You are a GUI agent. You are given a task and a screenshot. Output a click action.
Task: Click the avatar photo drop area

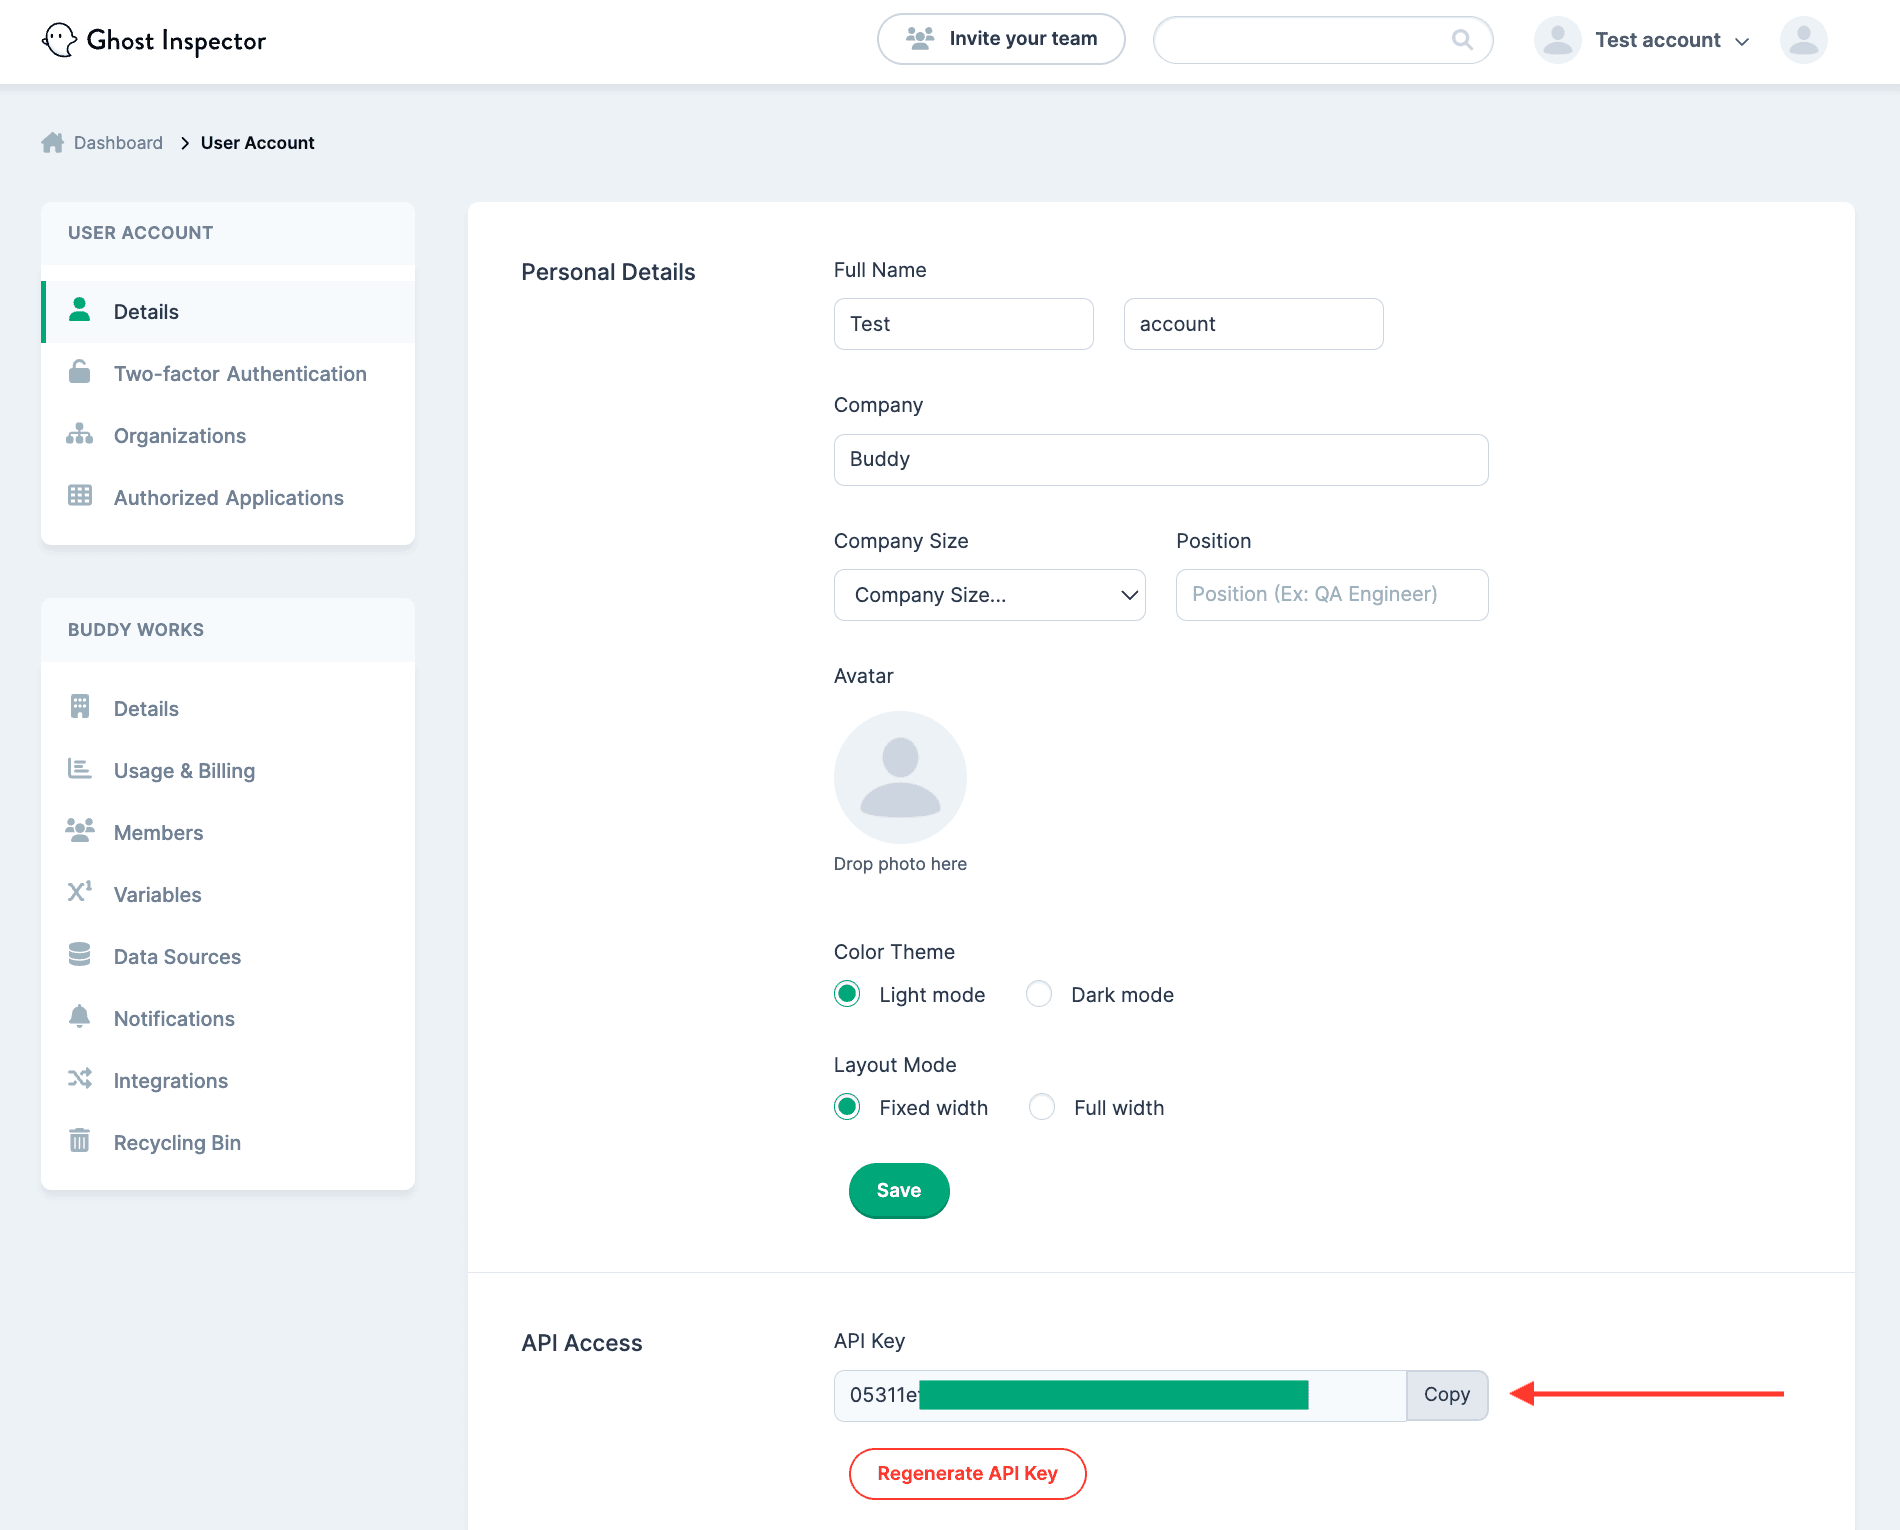coord(900,777)
